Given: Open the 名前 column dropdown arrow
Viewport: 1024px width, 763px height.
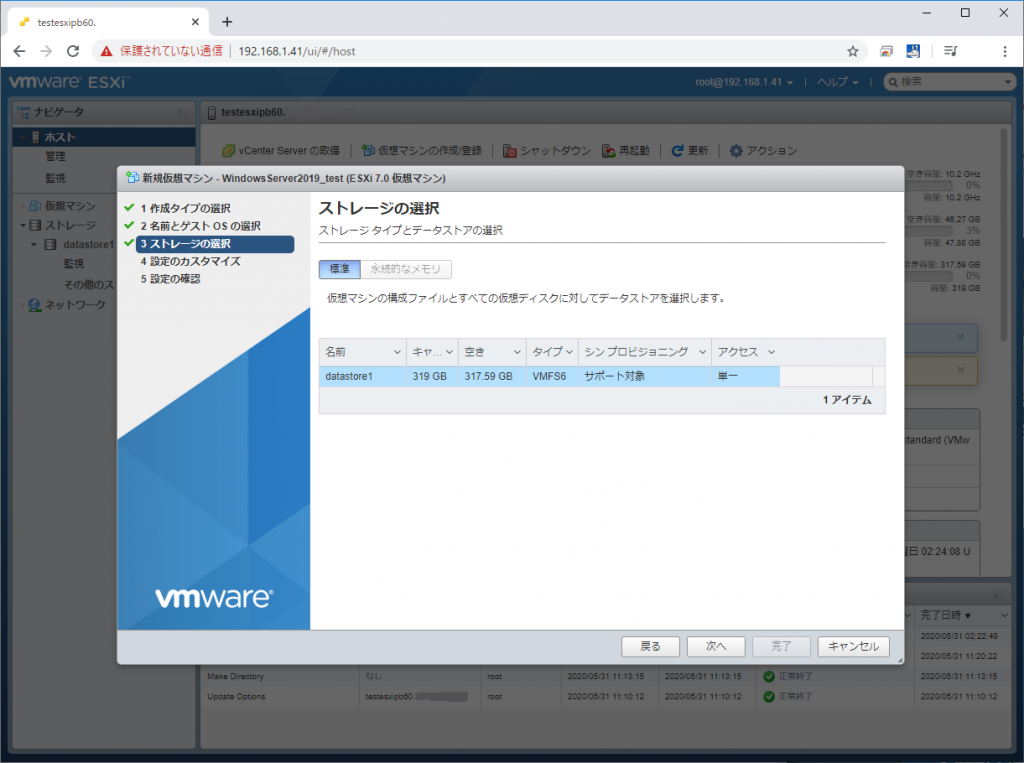Looking at the screenshot, I should click(x=397, y=352).
